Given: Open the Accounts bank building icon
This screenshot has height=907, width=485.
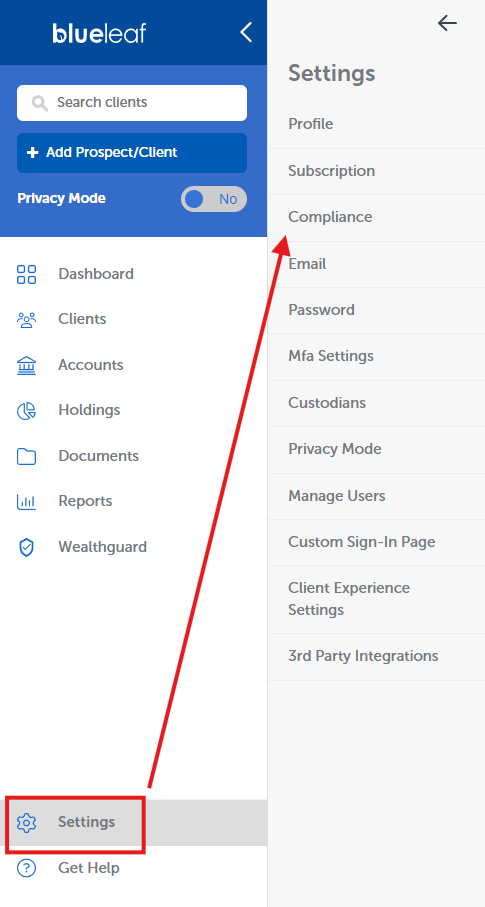Looking at the screenshot, I should pos(27,366).
